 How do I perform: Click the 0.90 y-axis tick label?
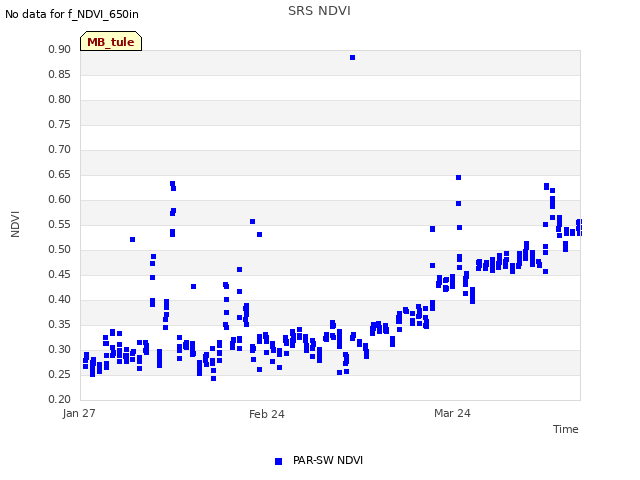coord(60,50)
